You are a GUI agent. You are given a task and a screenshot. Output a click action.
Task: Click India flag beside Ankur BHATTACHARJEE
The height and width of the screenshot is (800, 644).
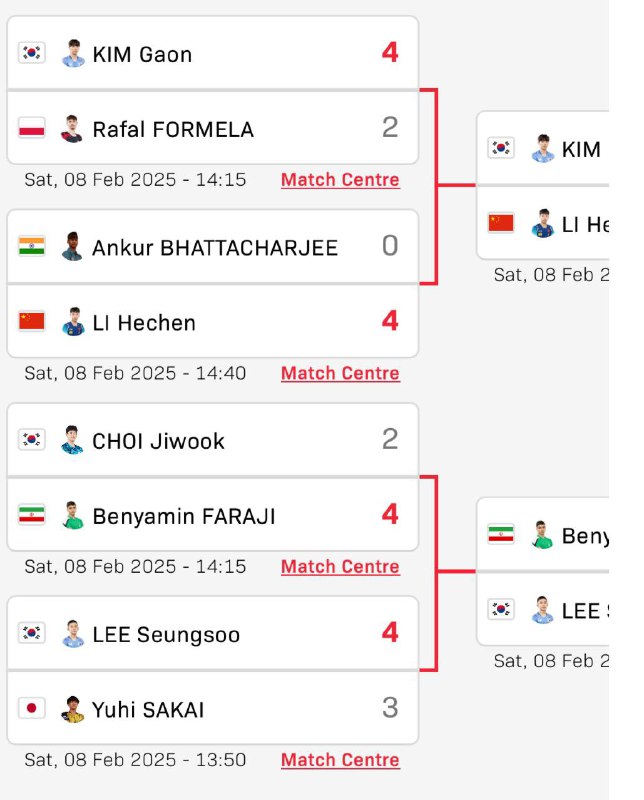[32, 245]
